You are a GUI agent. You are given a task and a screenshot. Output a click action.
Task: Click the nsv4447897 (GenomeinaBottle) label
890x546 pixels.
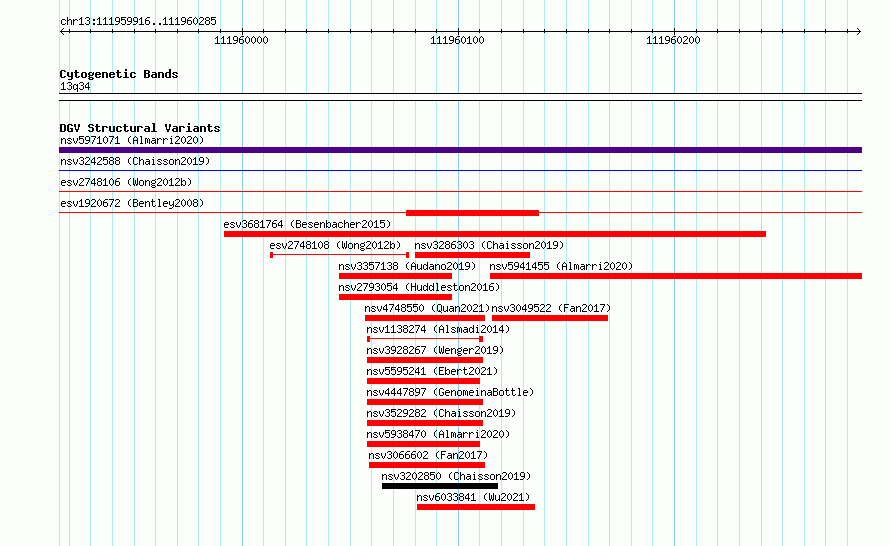(450, 392)
